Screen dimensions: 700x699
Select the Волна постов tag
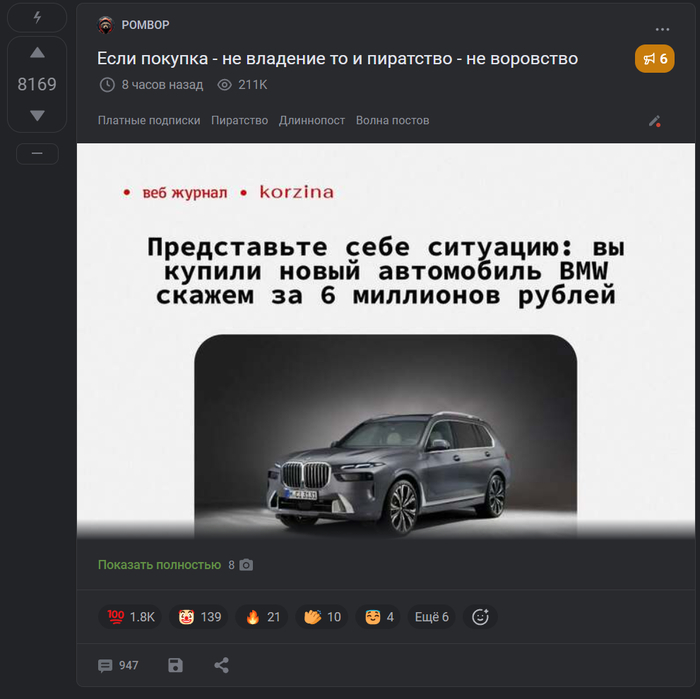click(x=392, y=121)
